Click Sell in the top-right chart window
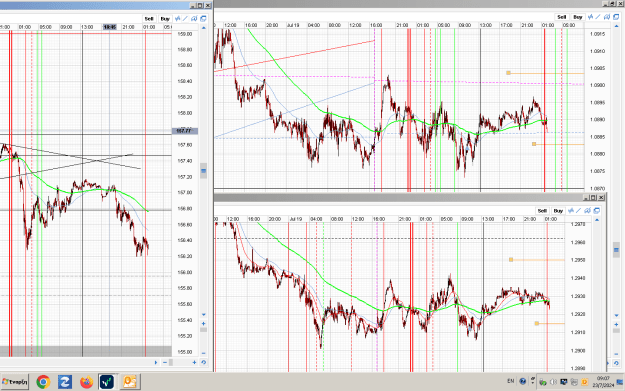 [562, 17]
